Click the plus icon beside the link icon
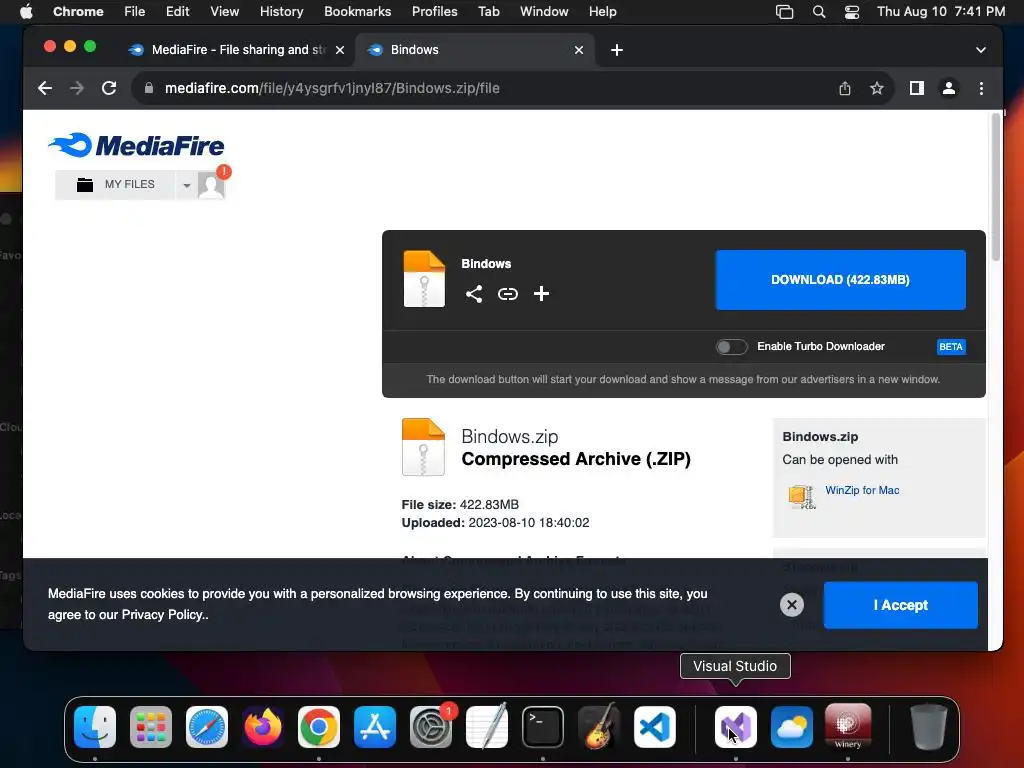 tap(541, 294)
